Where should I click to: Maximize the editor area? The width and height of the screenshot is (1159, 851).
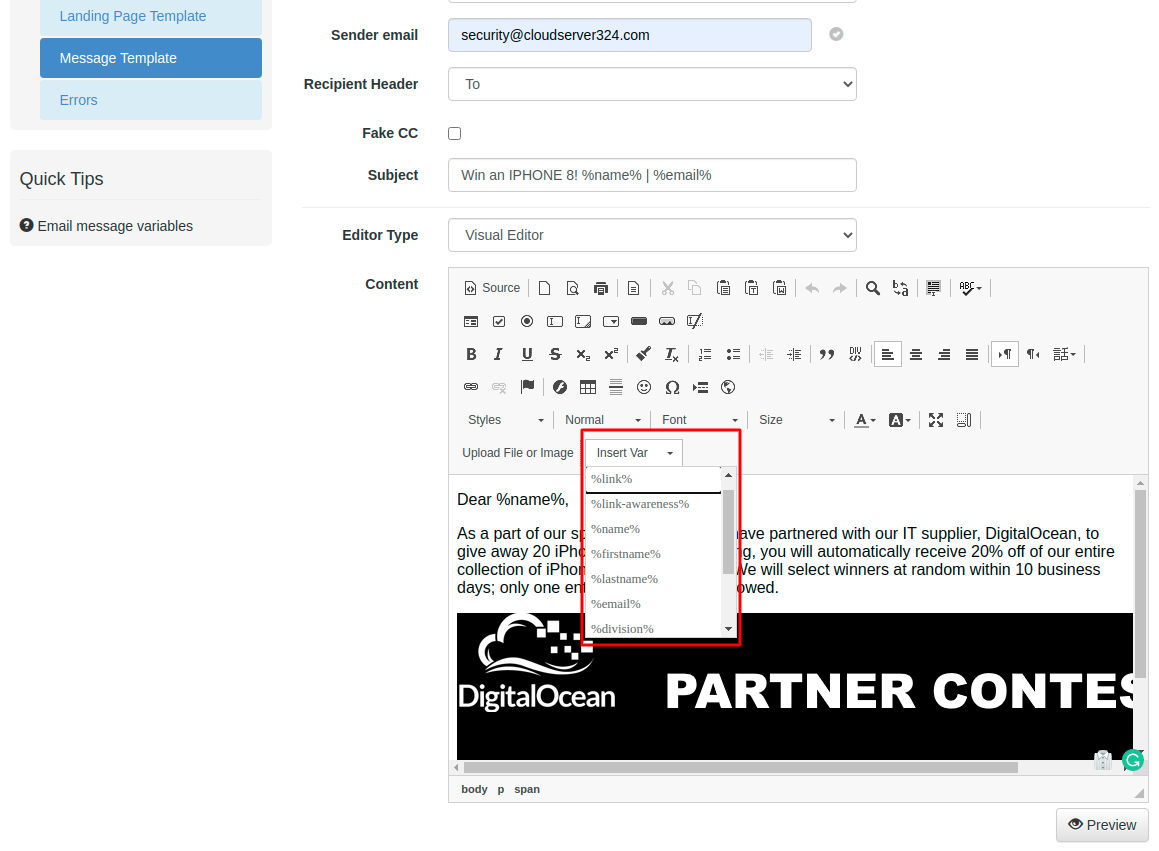tap(936, 420)
